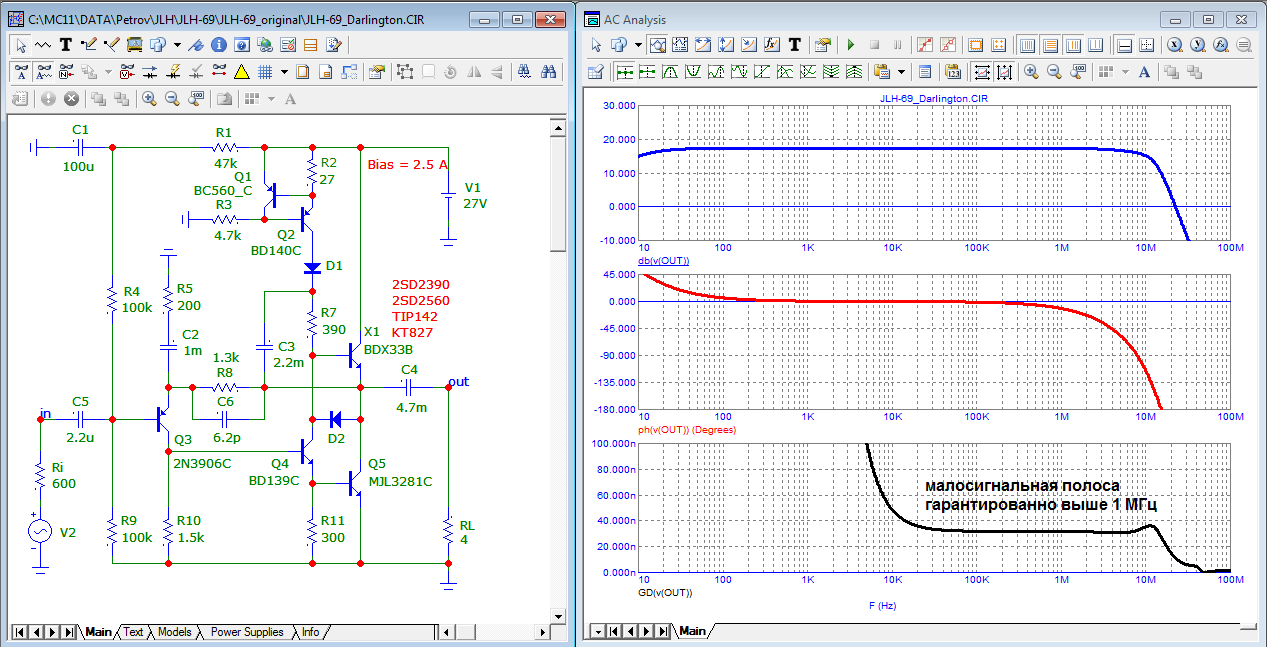Expand the grid options dropdown arrow
This screenshot has height=647, width=1267.
285,72
